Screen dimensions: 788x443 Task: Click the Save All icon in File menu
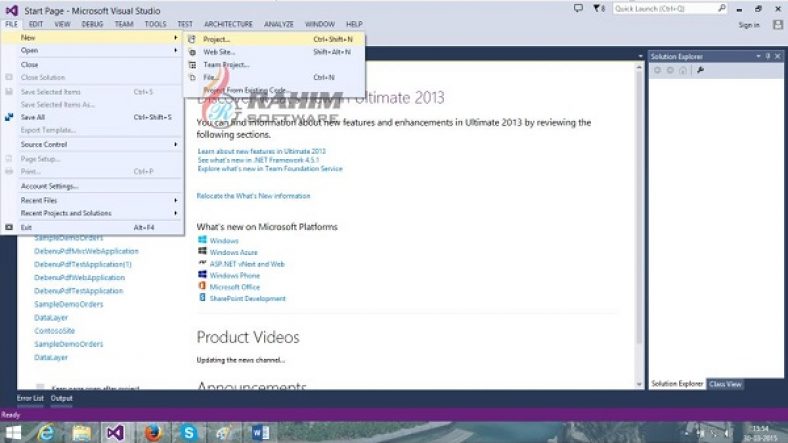(9, 117)
